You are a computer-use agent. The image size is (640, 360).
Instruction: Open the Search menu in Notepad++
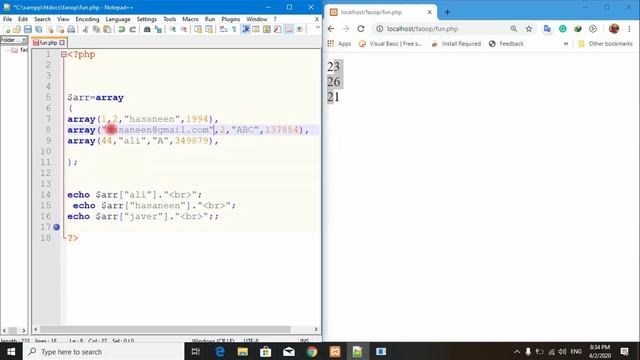42,19
